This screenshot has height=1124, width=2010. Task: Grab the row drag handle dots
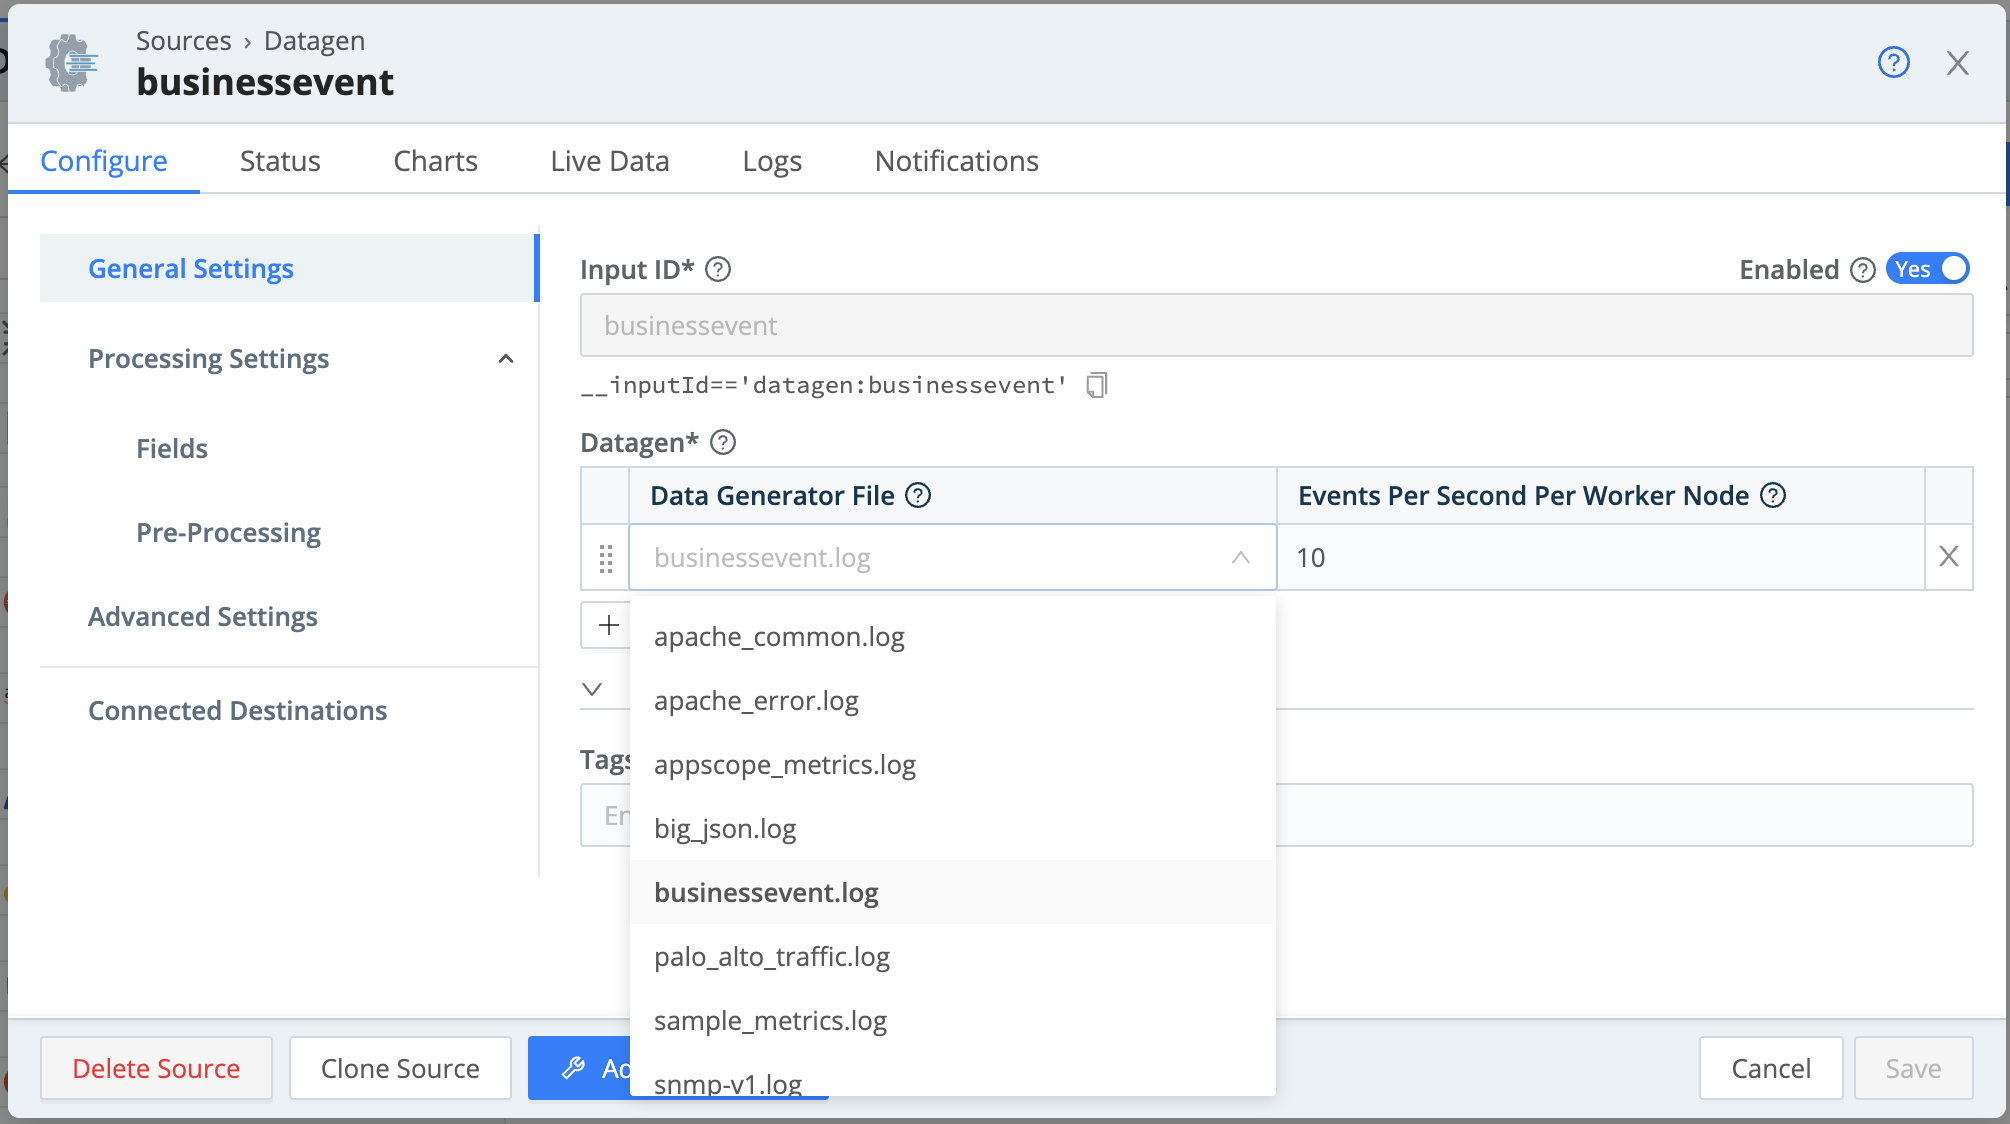pyautogui.click(x=605, y=560)
